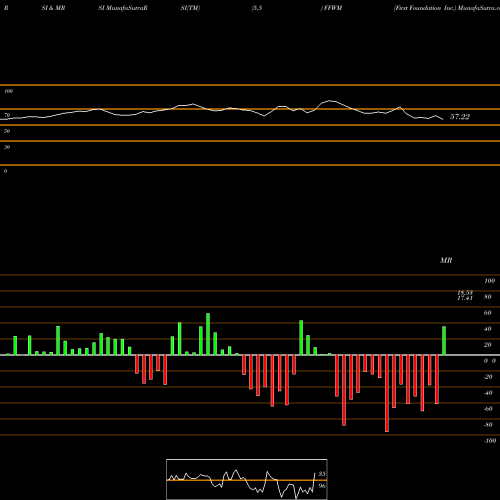Click the FFWM ticker text in header
This screenshot has height=500, width=500.
coord(333,8)
